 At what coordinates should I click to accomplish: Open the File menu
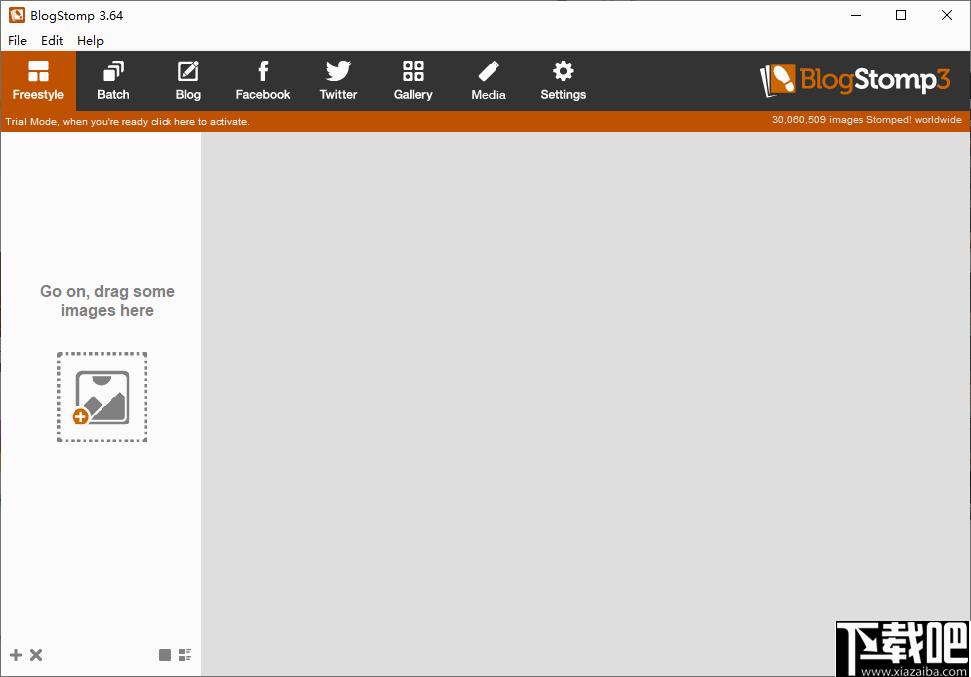pos(17,41)
